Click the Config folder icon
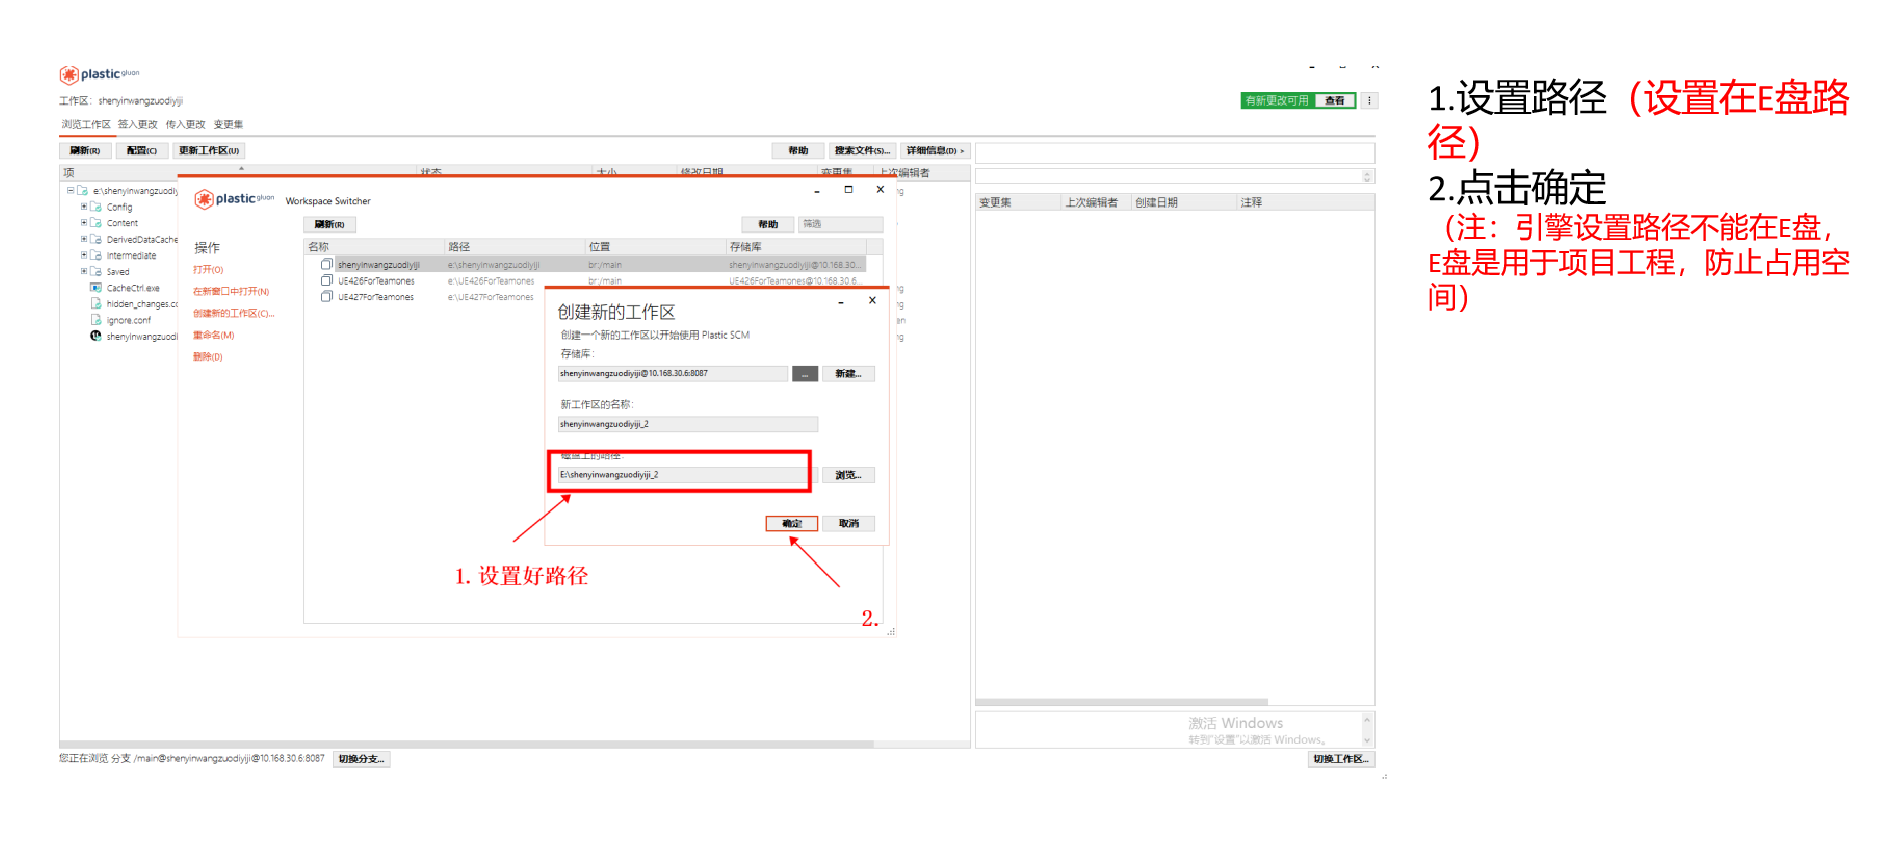Screen dimensions: 1891x850 (x=96, y=207)
